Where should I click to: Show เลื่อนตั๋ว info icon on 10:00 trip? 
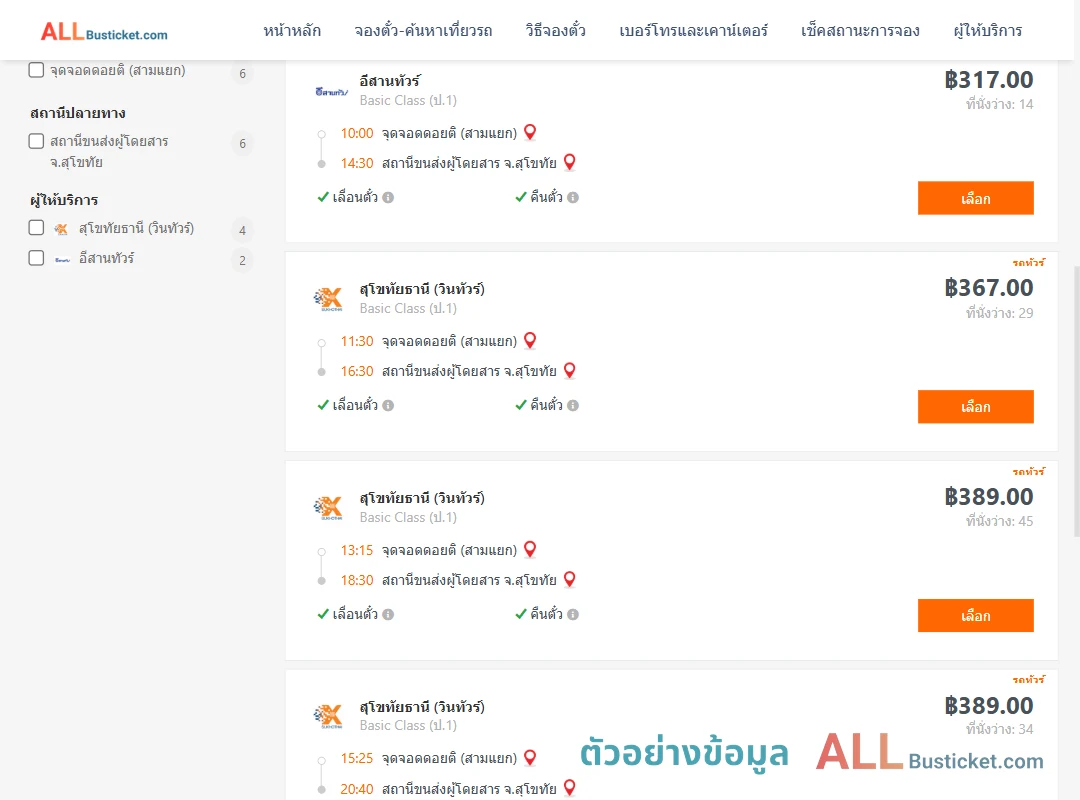pyautogui.click(x=388, y=198)
